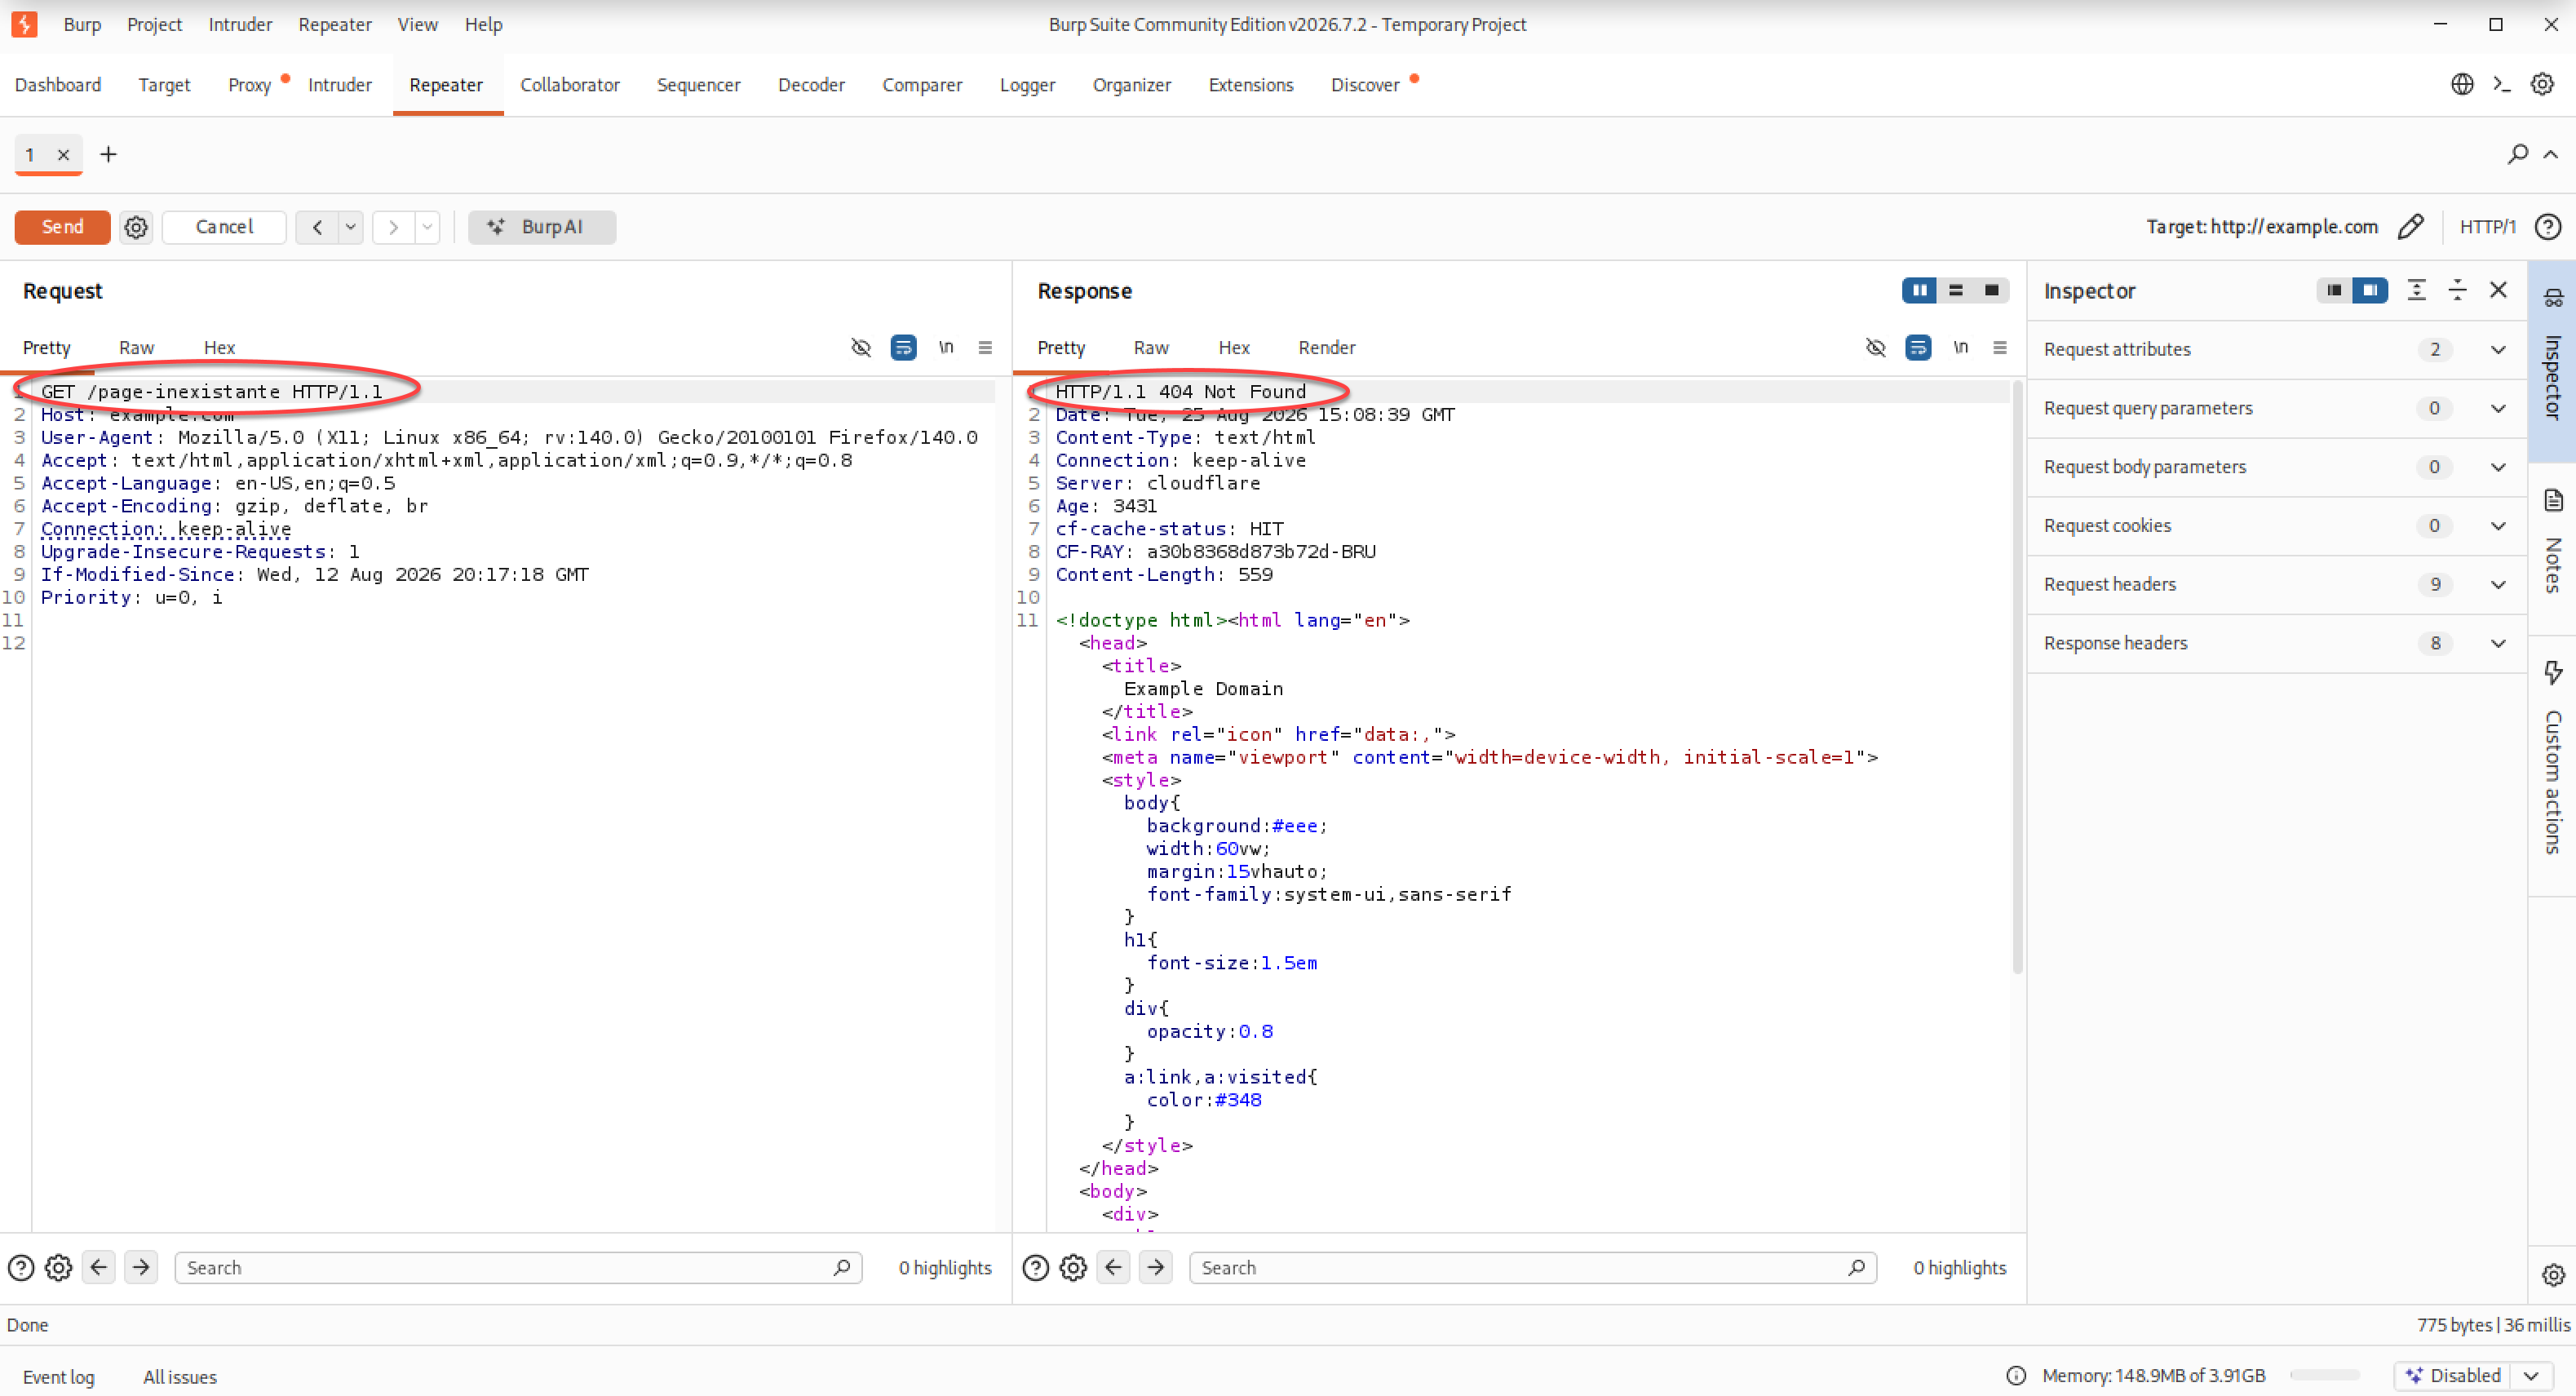This screenshot has height=1396, width=2576.
Task: Click the Request search input field
Action: point(518,1268)
